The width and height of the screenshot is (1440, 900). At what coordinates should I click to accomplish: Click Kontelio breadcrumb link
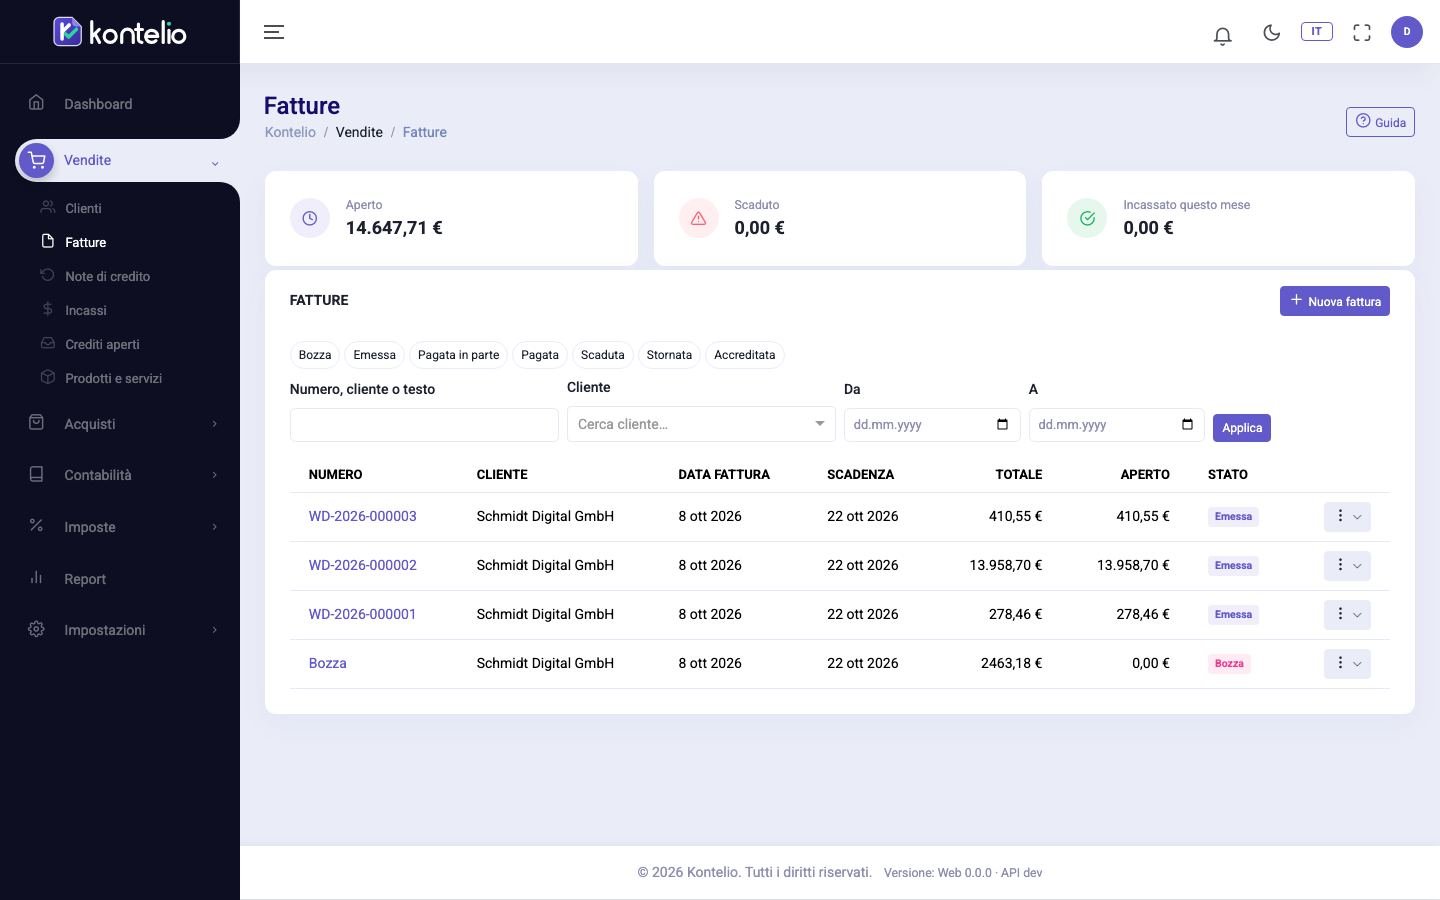(x=290, y=132)
